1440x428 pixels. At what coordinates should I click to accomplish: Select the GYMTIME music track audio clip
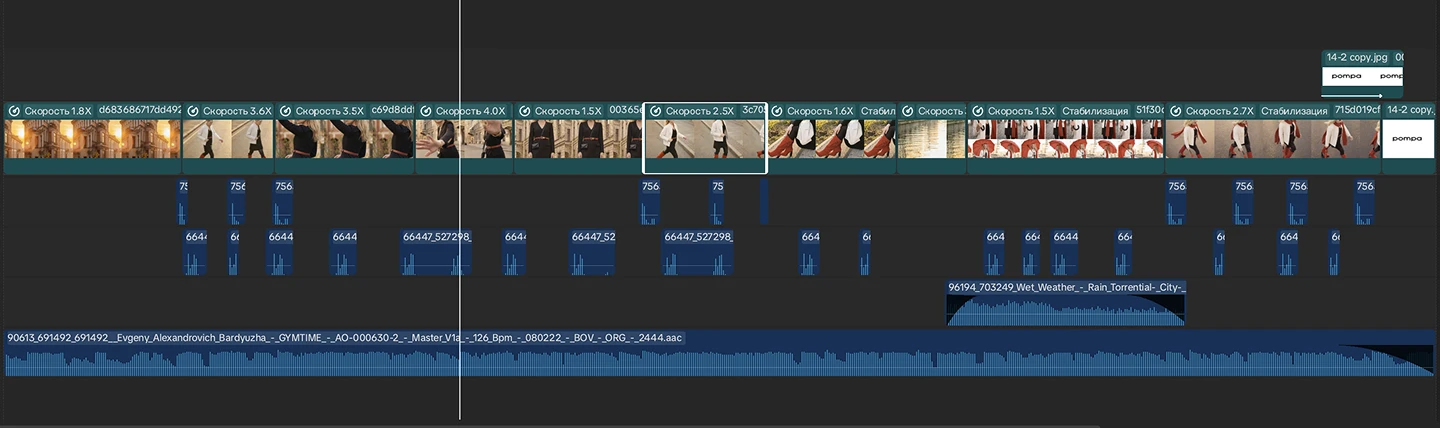719,354
